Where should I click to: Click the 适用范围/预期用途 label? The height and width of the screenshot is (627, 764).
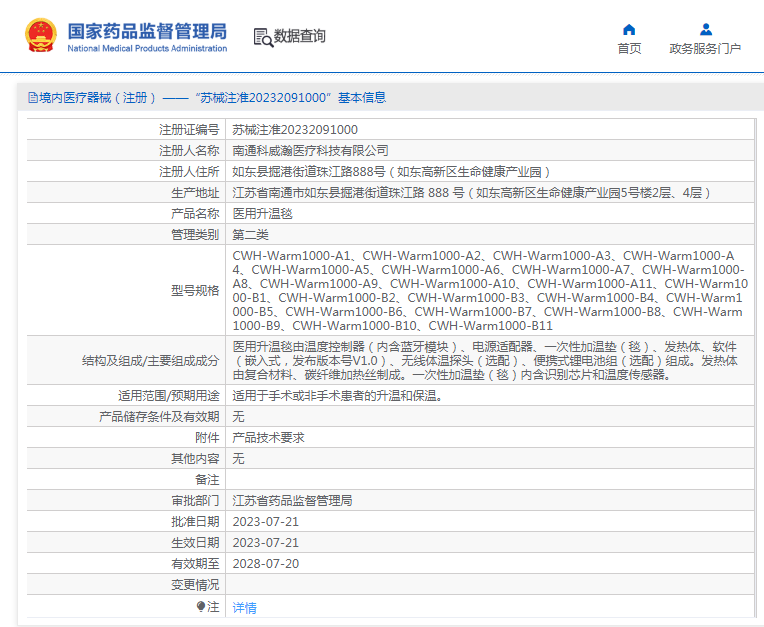tap(169, 396)
